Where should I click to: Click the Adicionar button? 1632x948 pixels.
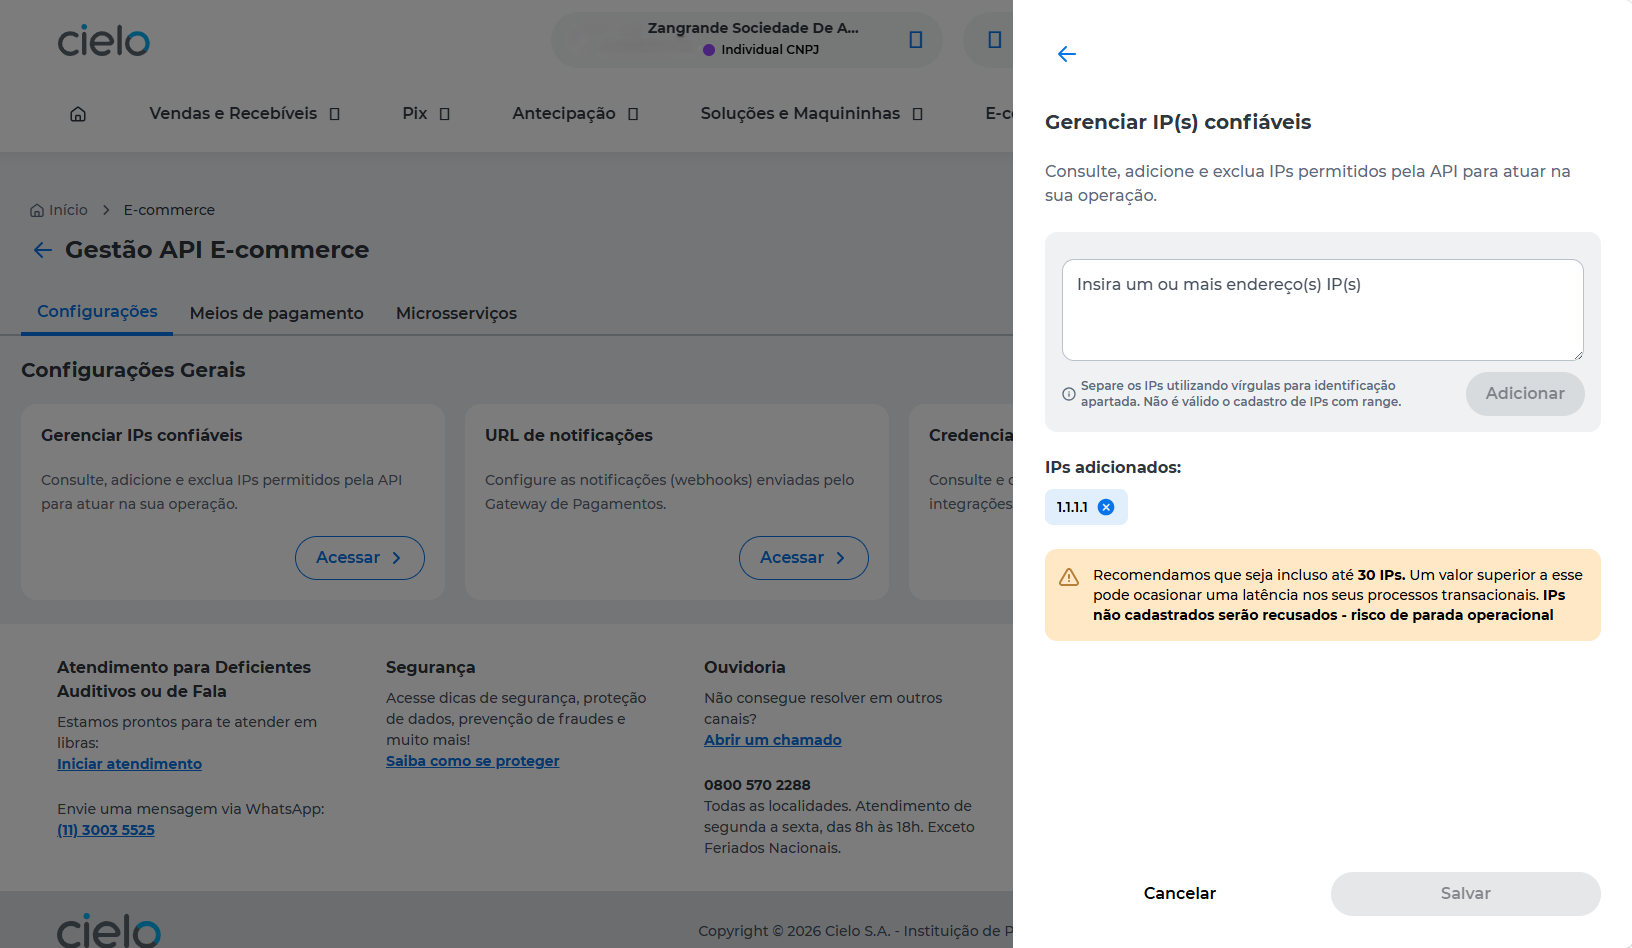coord(1525,394)
